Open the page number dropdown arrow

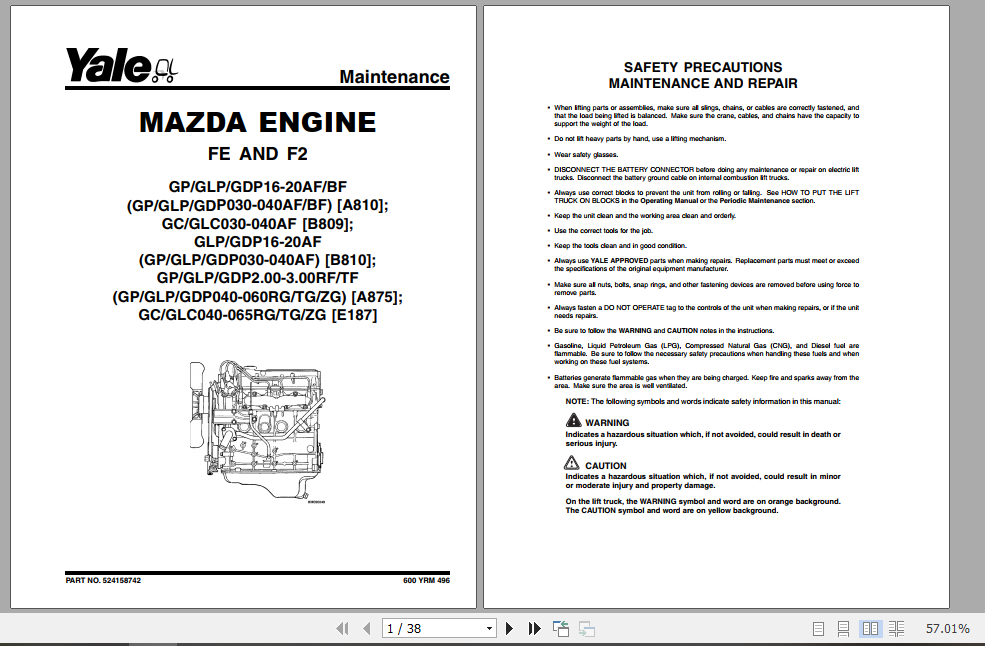[x=489, y=628]
